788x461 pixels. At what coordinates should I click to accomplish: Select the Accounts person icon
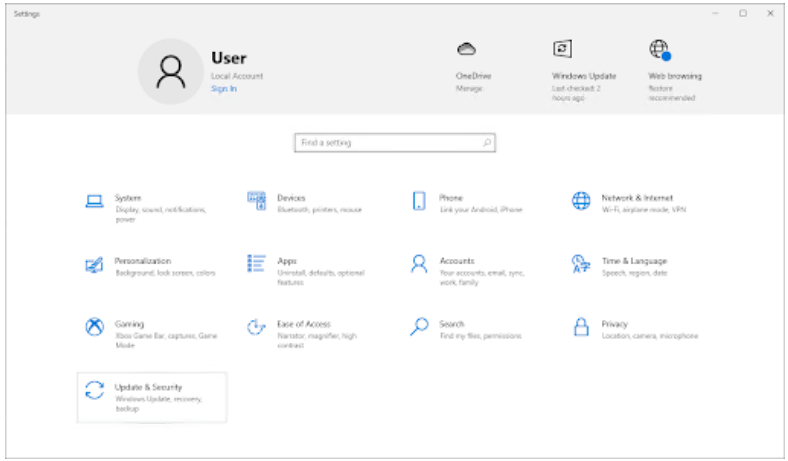[419, 264]
